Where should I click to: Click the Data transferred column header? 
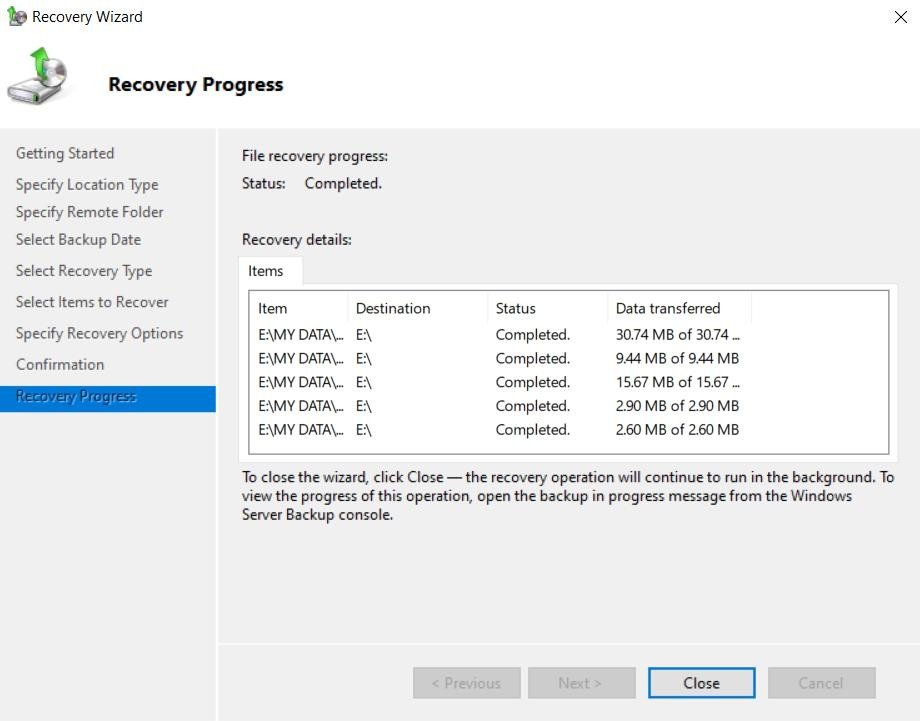[679, 309]
